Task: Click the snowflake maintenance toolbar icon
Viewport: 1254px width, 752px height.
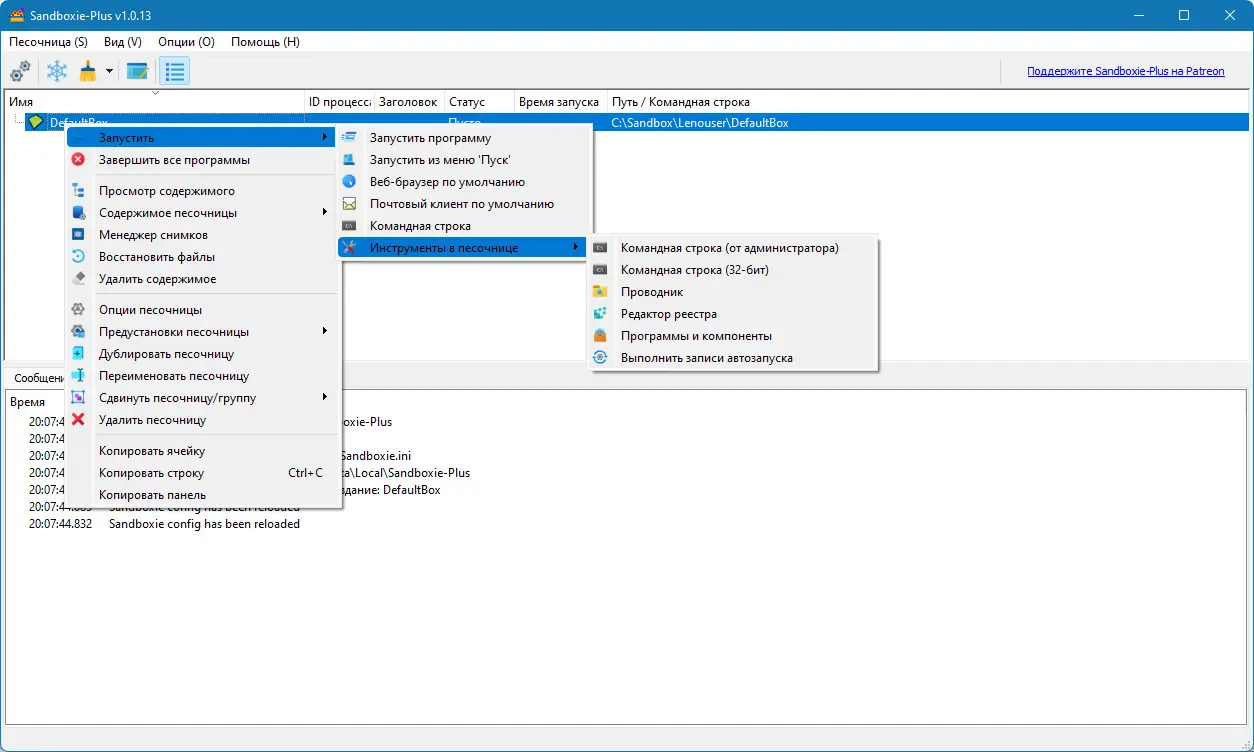Action: (x=57, y=71)
